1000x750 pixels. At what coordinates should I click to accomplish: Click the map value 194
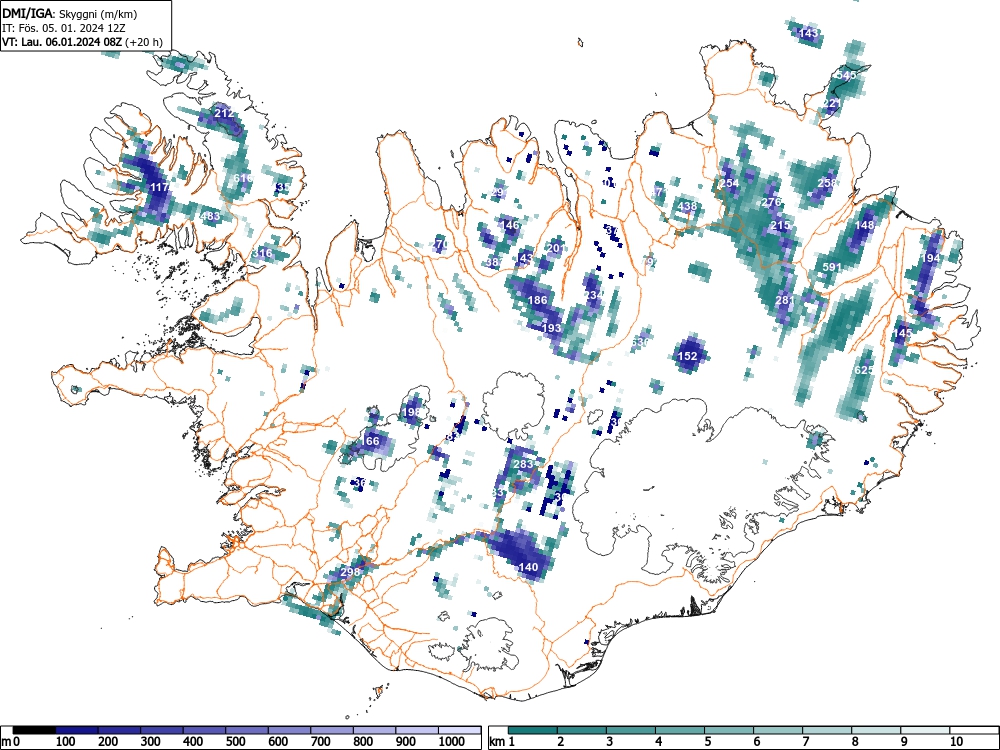click(x=930, y=258)
